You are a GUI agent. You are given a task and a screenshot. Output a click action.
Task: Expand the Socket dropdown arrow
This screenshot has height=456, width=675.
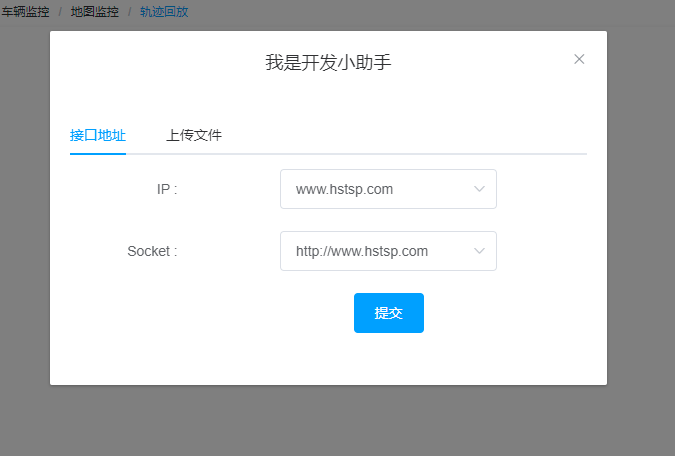pos(479,251)
